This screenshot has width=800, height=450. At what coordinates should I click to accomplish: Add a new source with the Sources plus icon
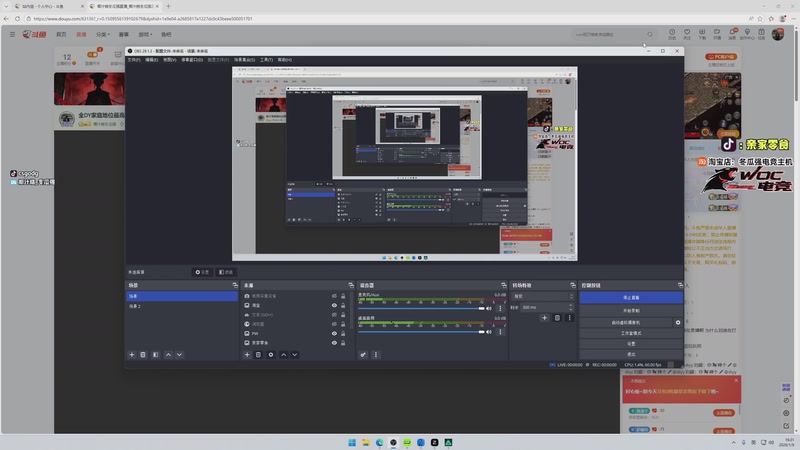pos(247,355)
